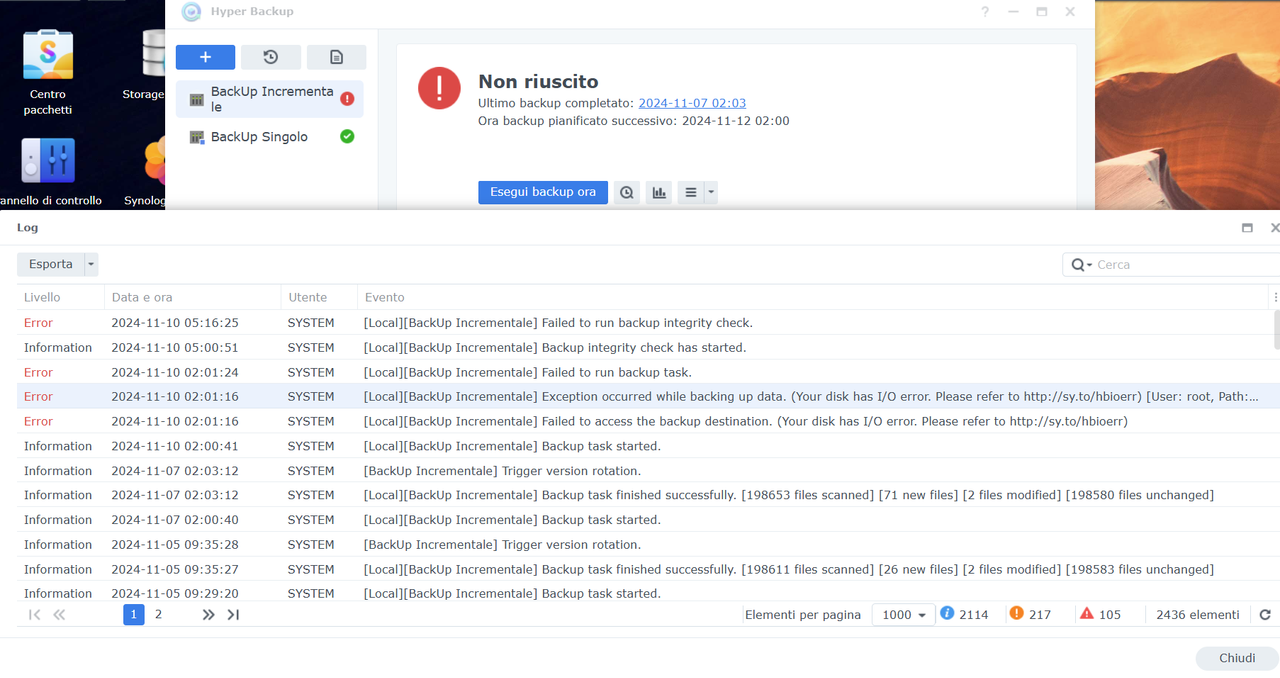The height and width of the screenshot is (678, 1280).
Task: Select 2024-11-07 02:03:12 Trigger version rotation row
Action: click(x=646, y=471)
